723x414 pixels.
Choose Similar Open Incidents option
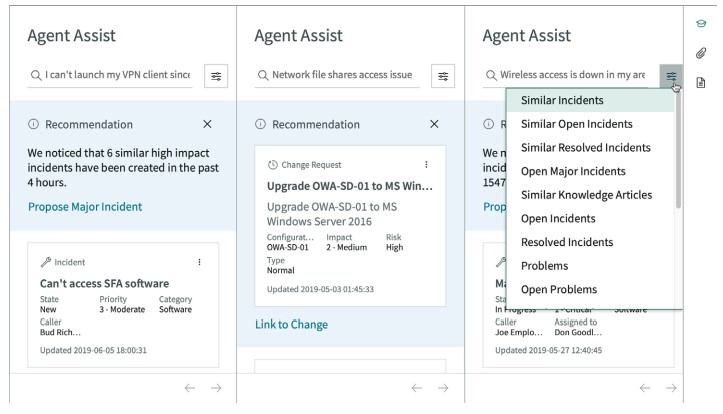point(576,124)
